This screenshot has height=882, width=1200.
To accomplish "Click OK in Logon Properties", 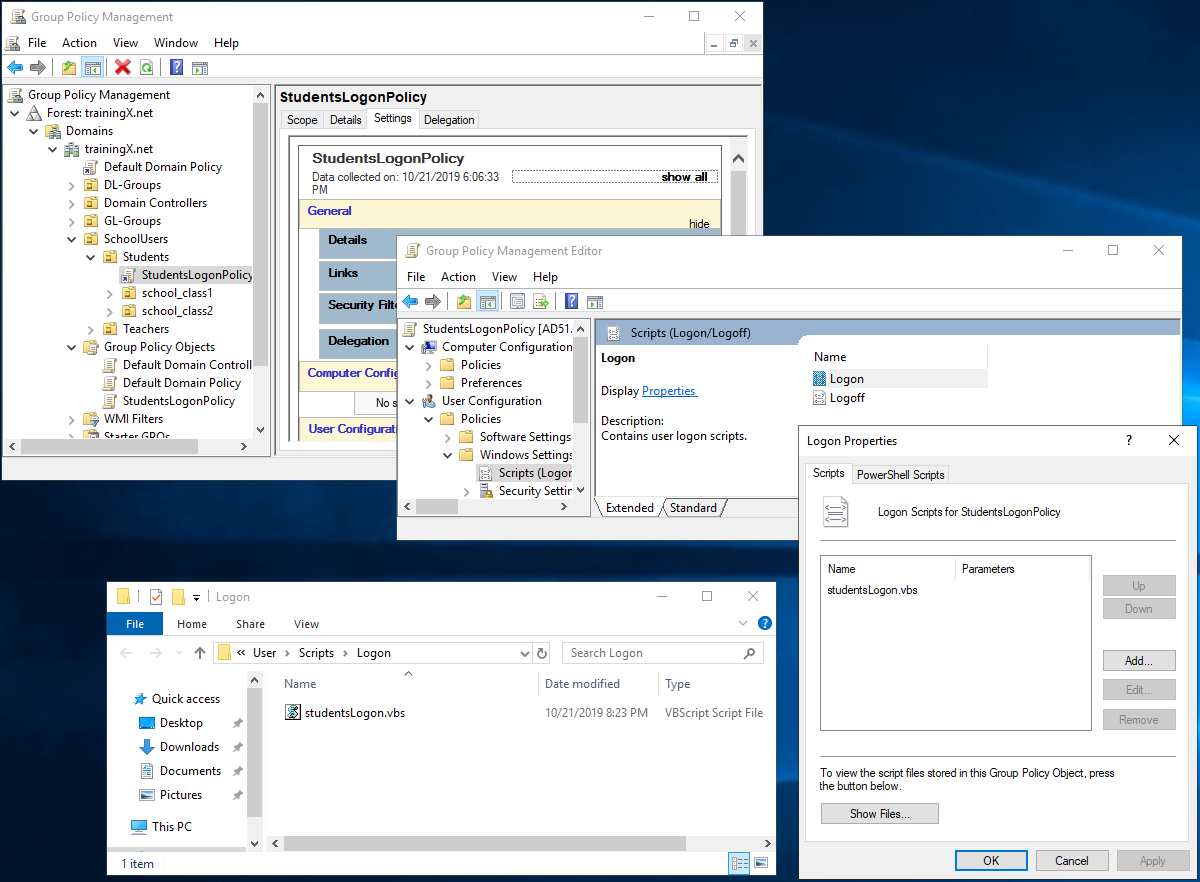I will pyautogui.click(x=991, y=861).
